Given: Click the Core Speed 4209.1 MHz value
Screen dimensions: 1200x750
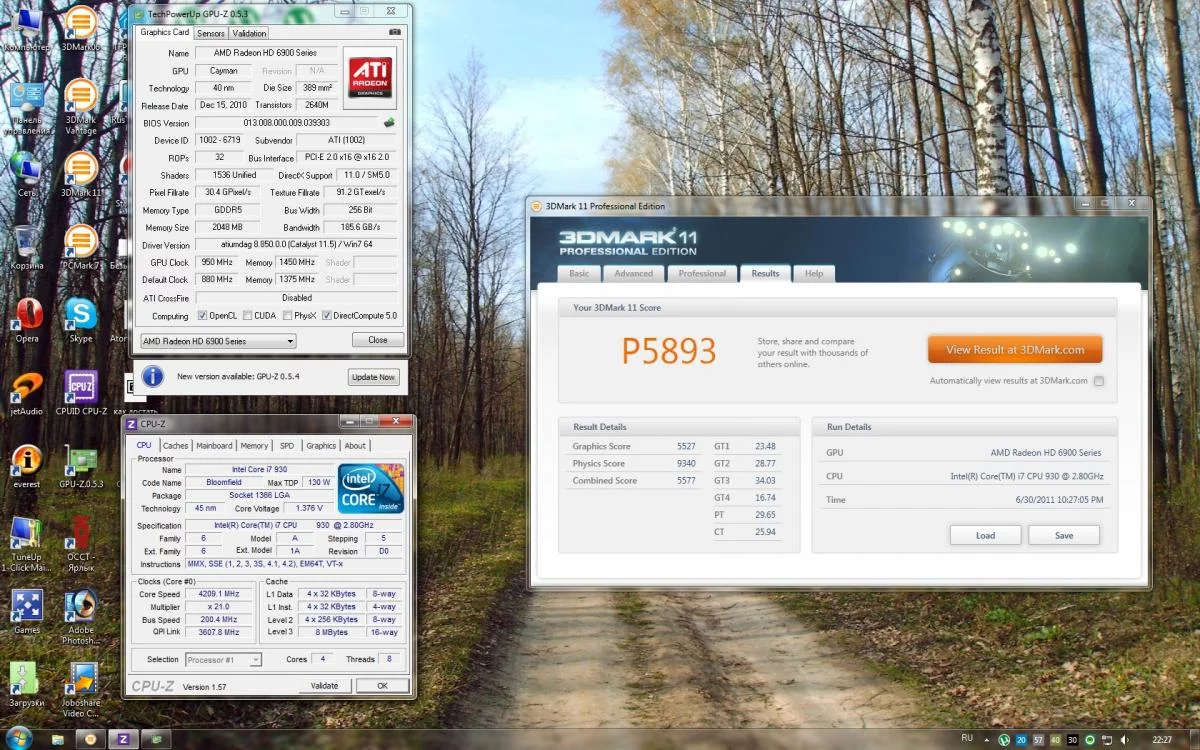Looking at the screenshot, I should [217, 594].
